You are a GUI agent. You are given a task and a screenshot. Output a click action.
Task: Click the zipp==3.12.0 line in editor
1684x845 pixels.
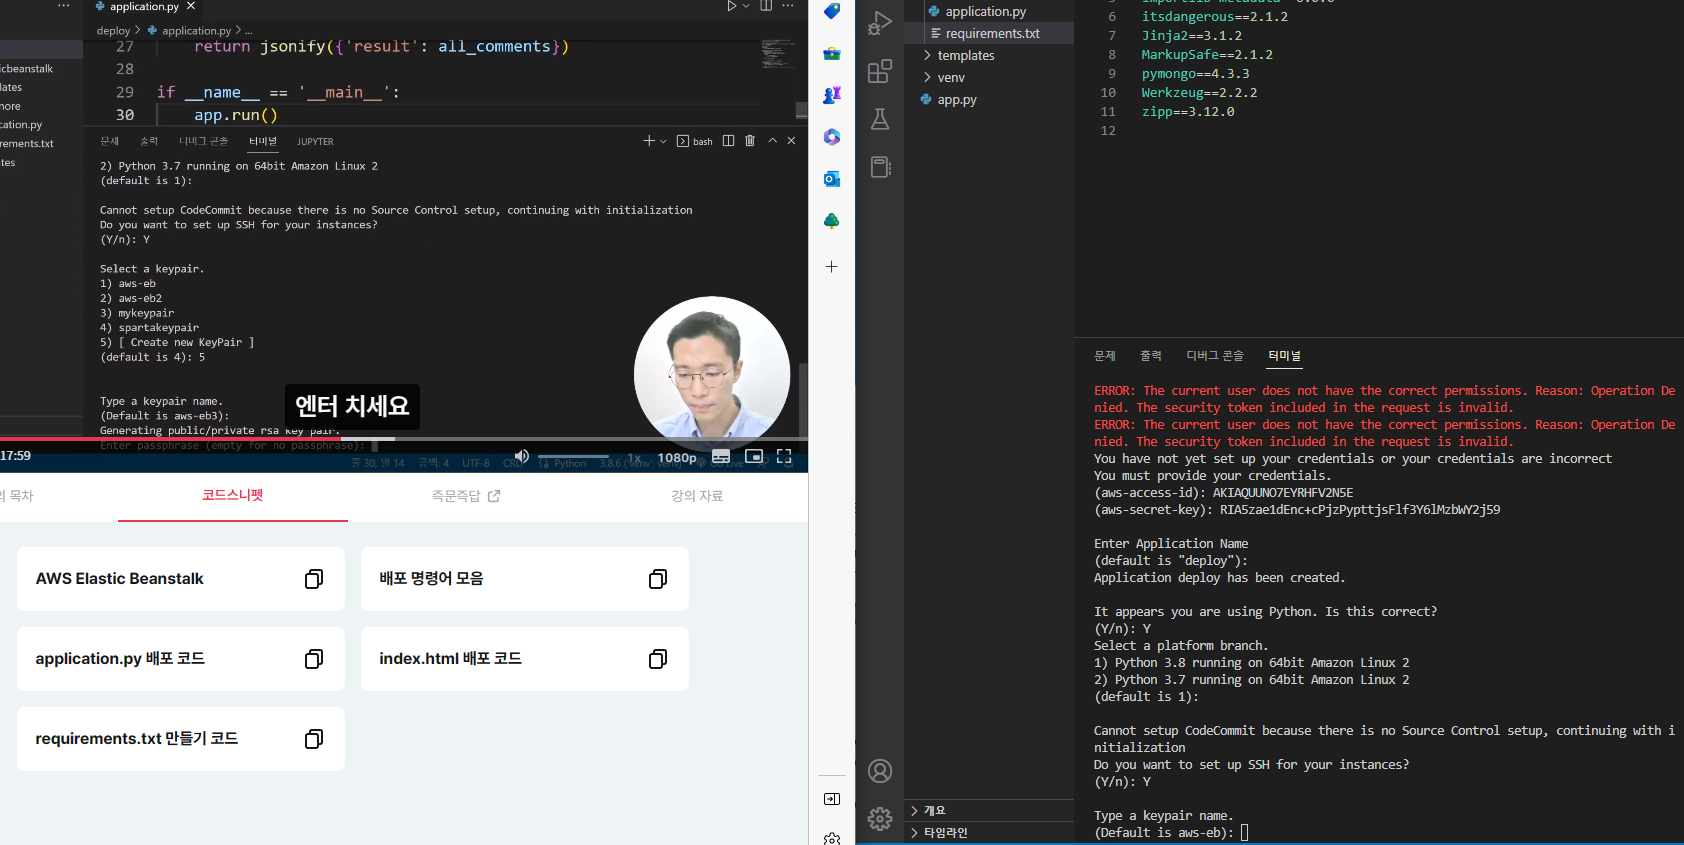point(1188,112)
